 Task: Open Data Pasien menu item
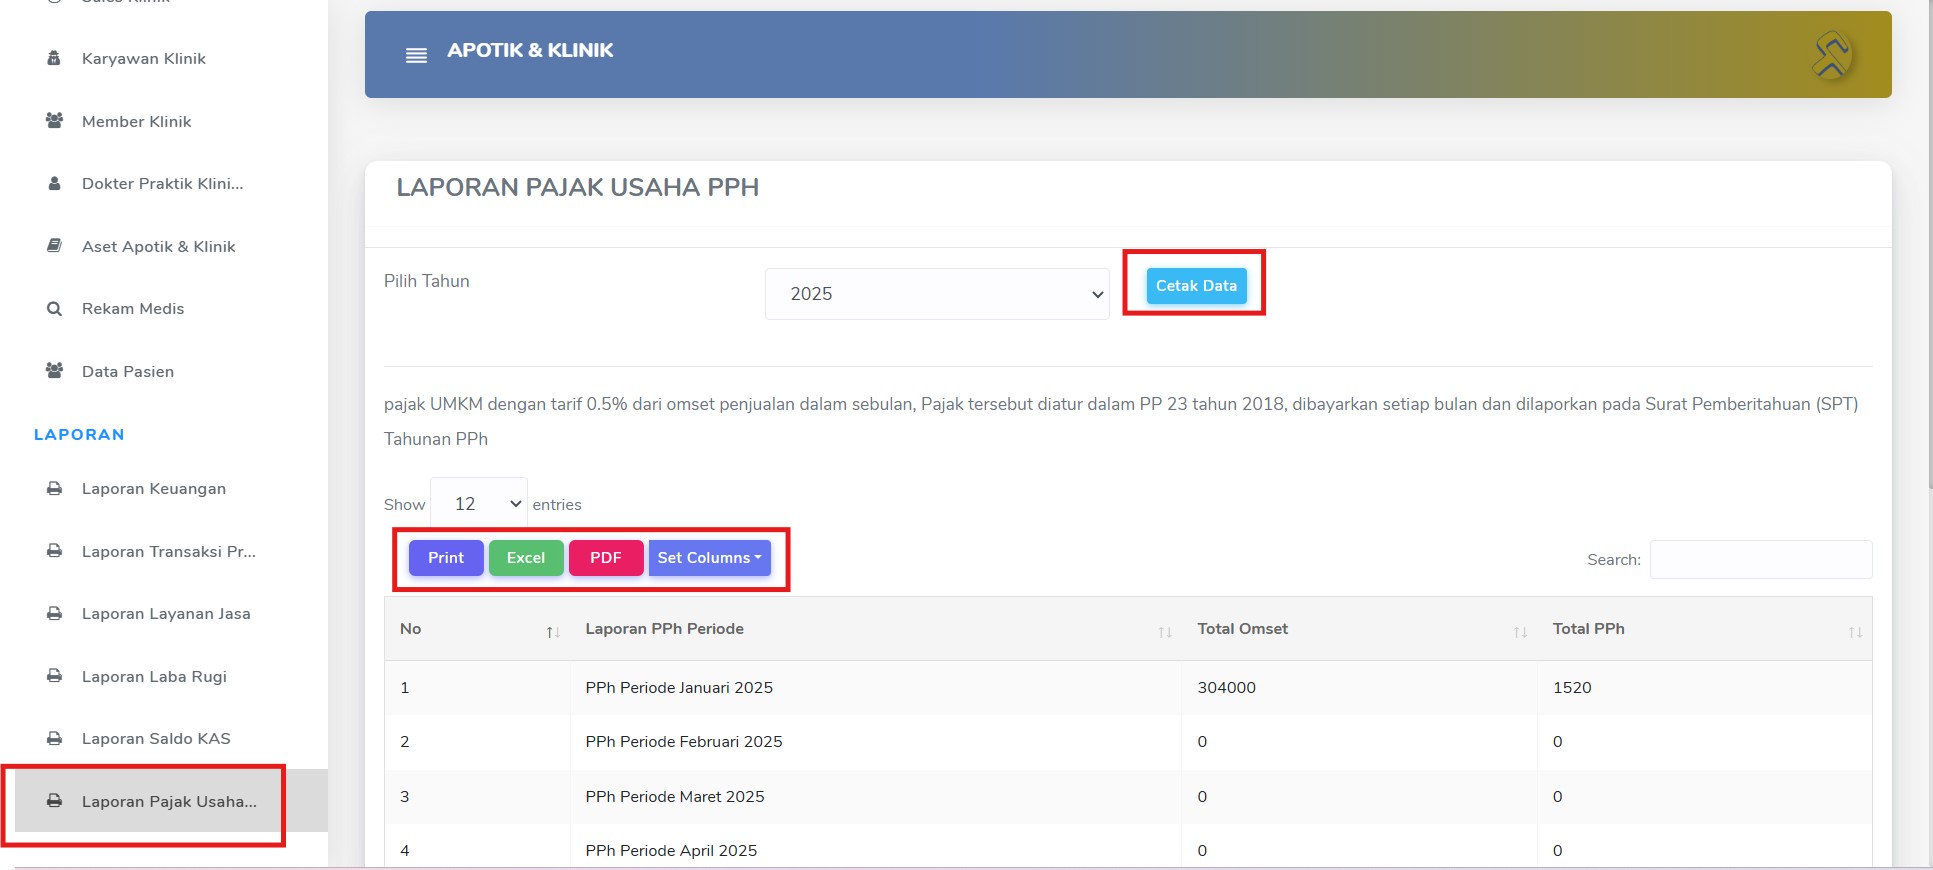(128, 372)
